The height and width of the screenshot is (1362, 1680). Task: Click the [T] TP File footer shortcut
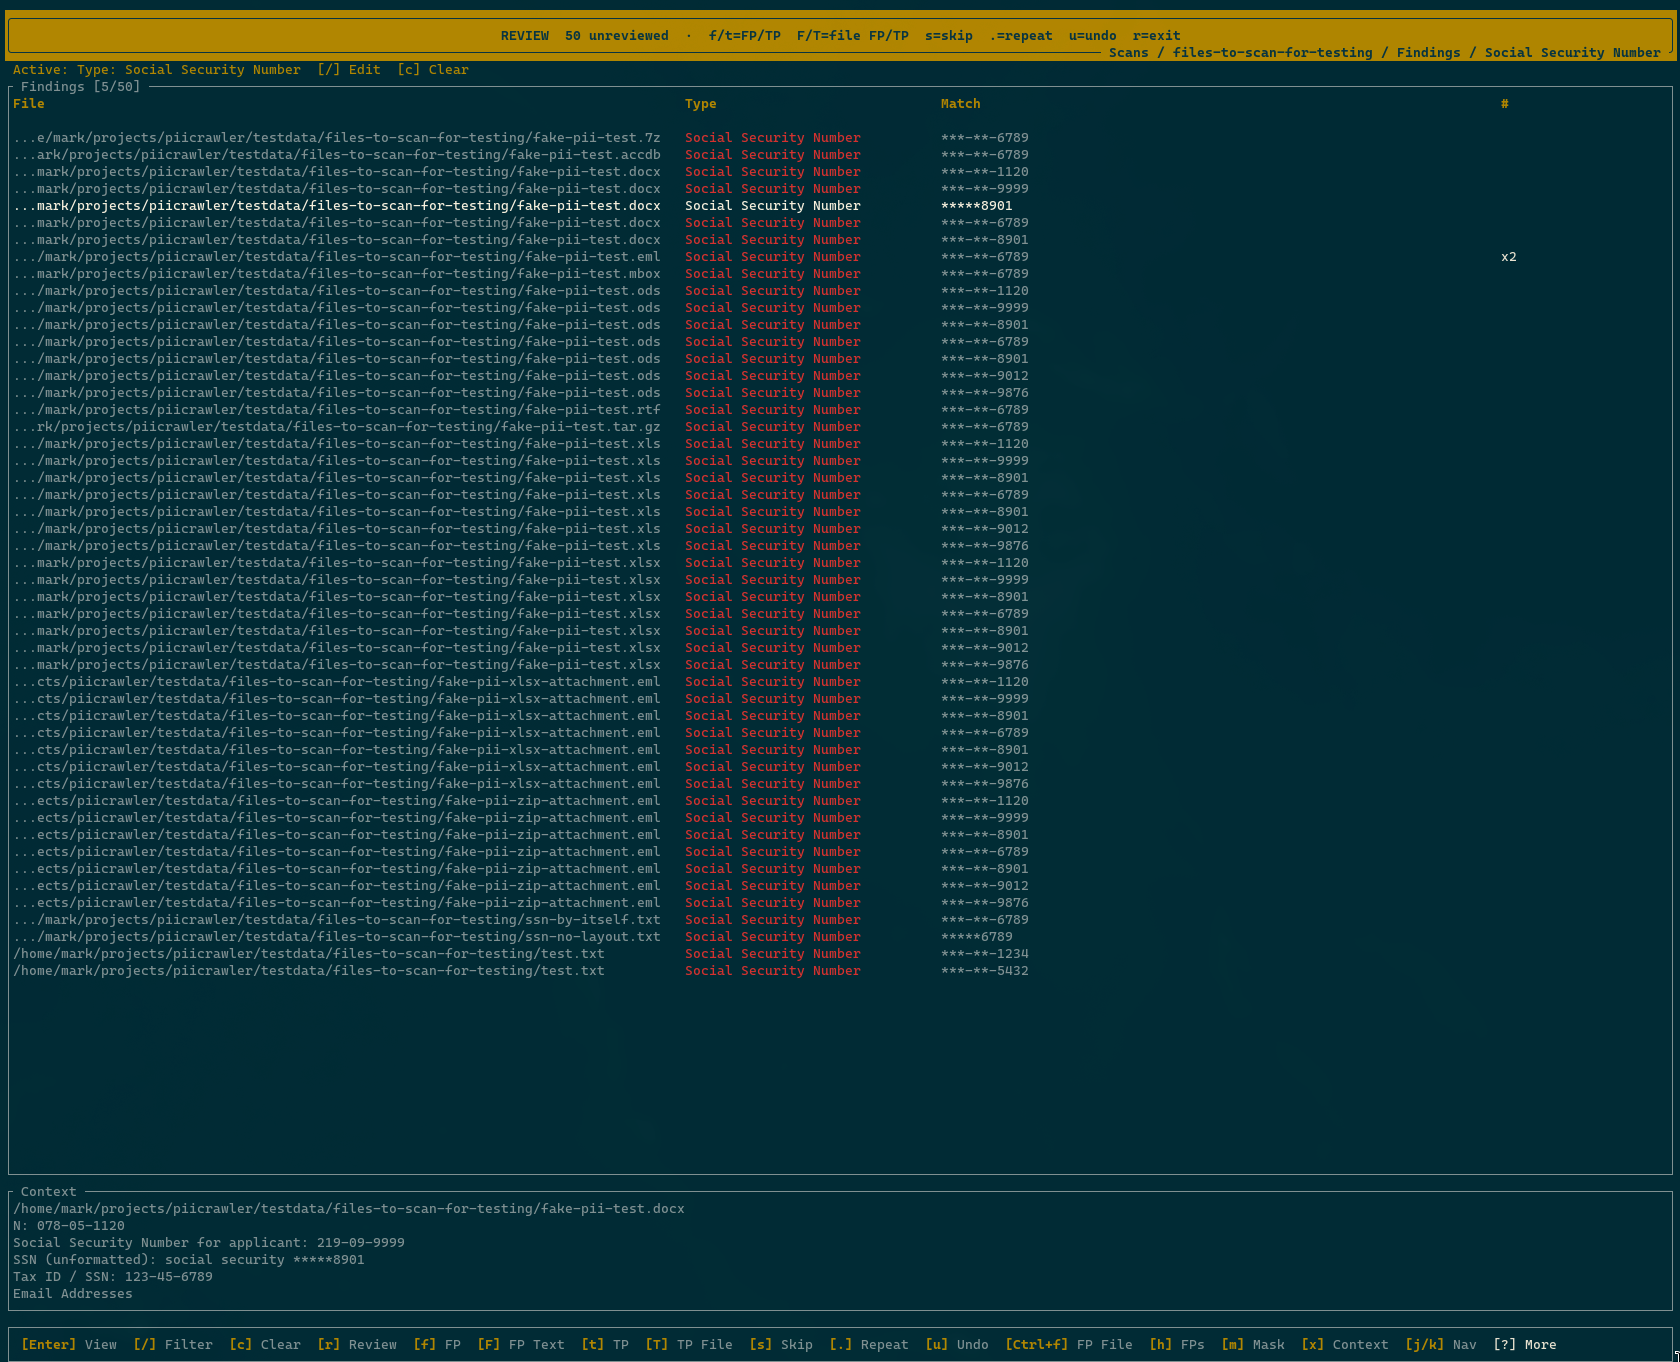point(689,1344)
